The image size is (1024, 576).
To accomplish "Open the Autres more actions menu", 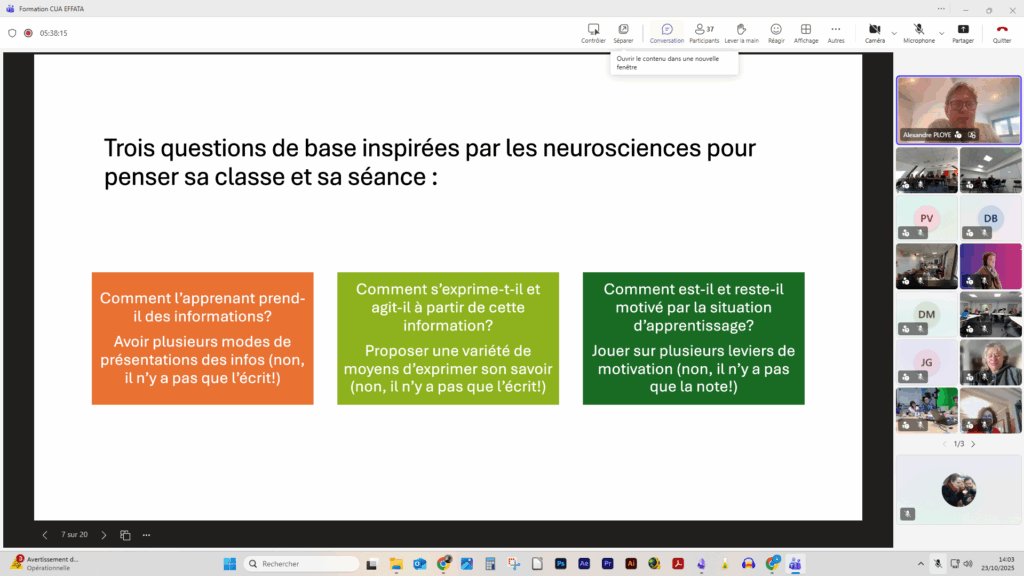I will (836, 33).
